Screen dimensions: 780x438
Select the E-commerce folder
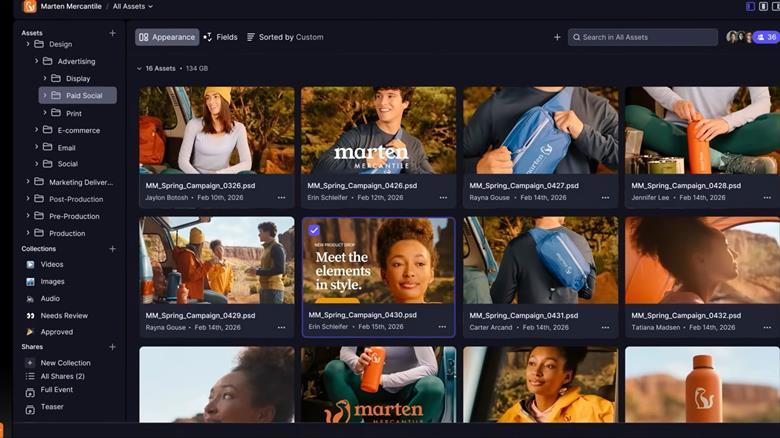(78, 130)
